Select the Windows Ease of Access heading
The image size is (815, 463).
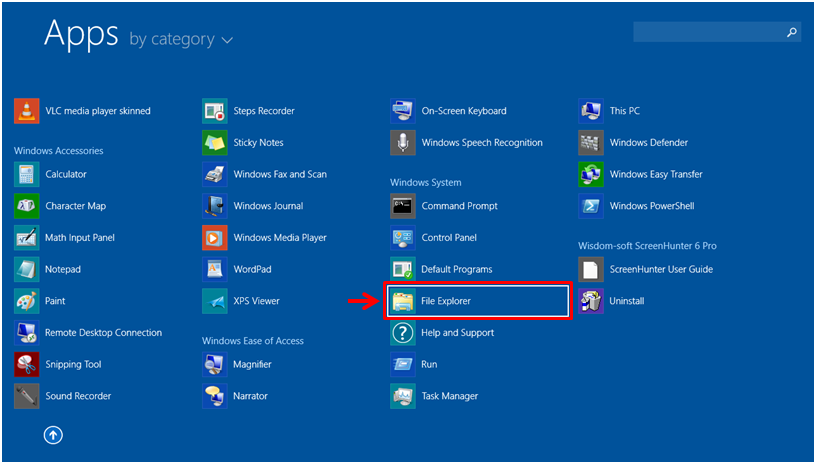coord(253,341)
